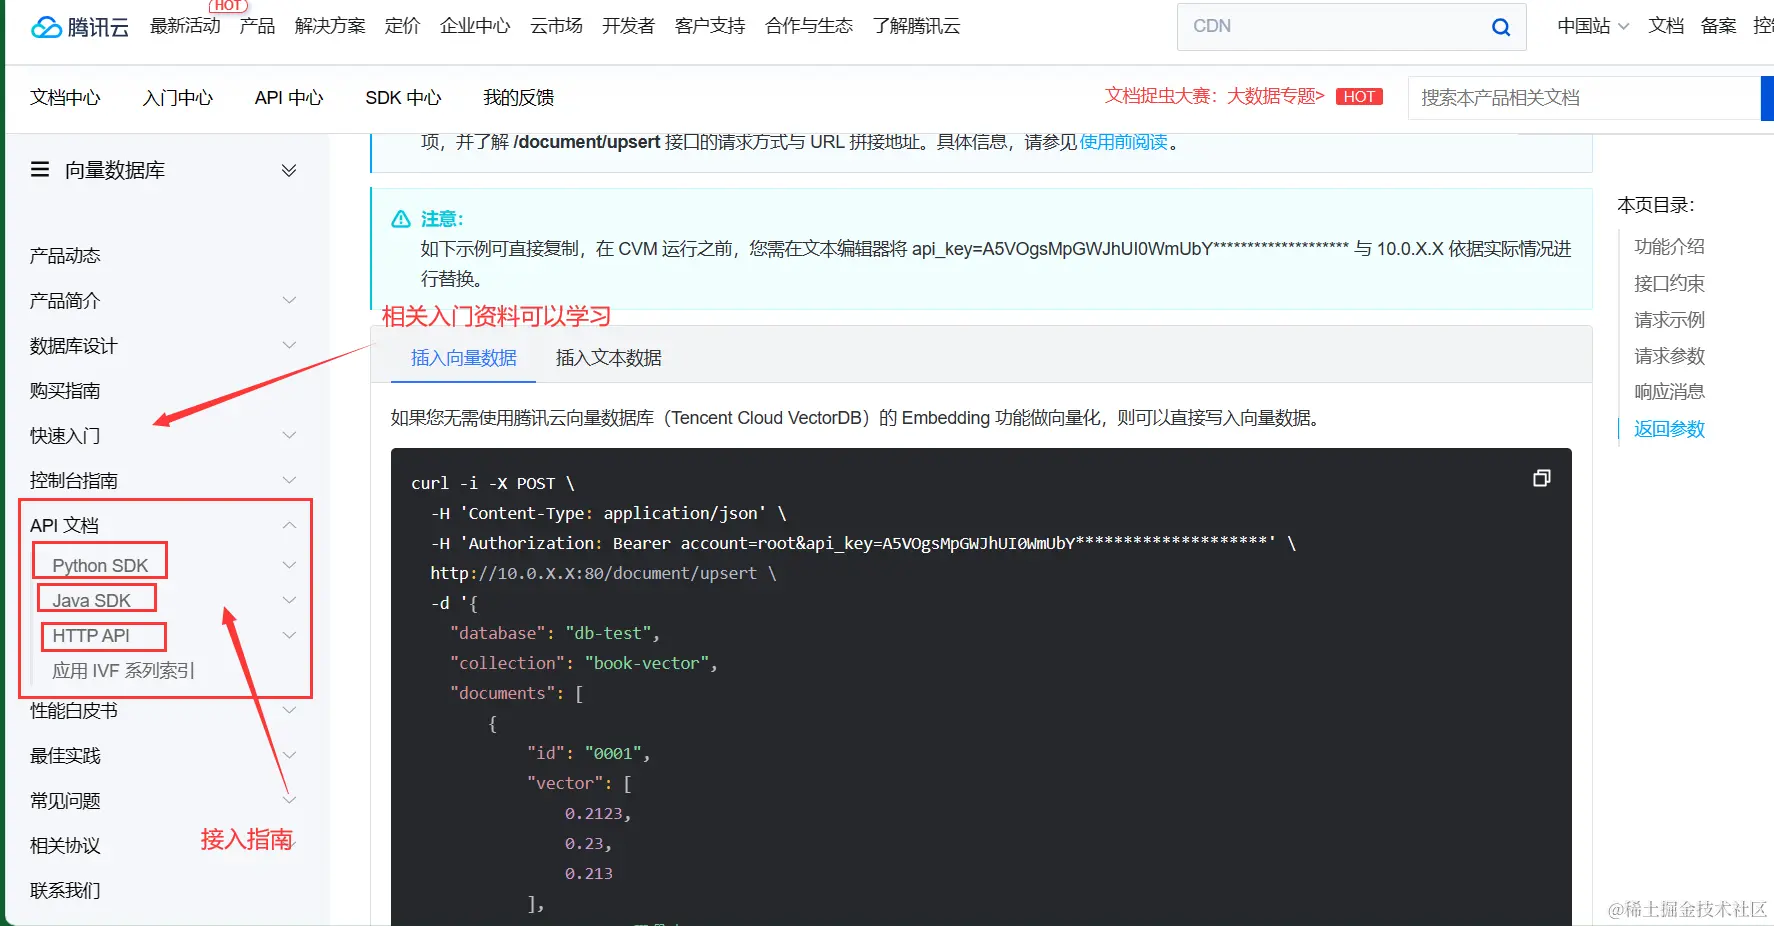Open the 产品 menu in the top bar

click(257, 27)
